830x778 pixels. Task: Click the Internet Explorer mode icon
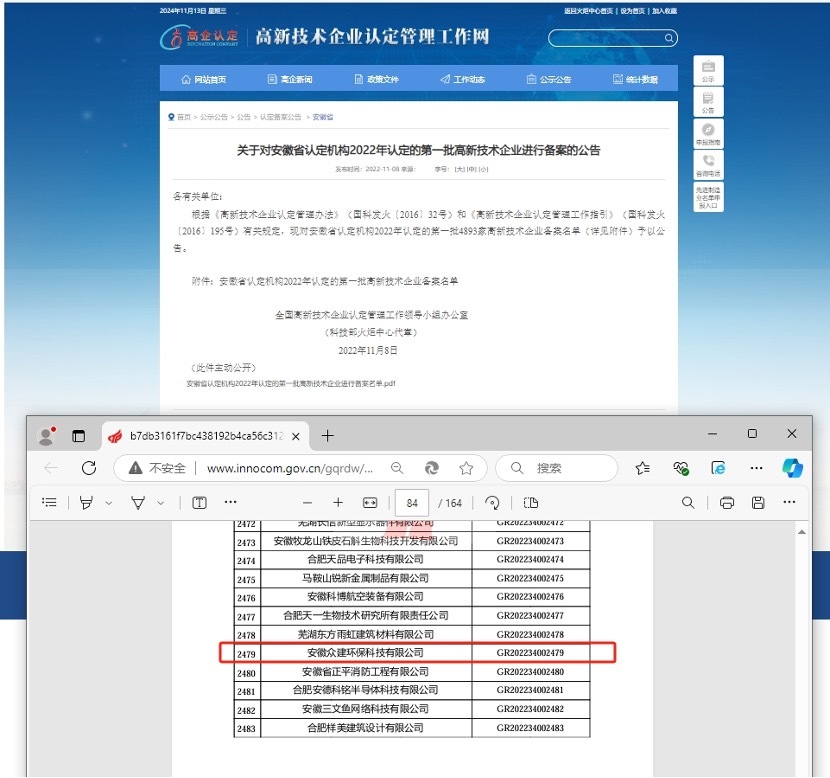pos(718,468)
